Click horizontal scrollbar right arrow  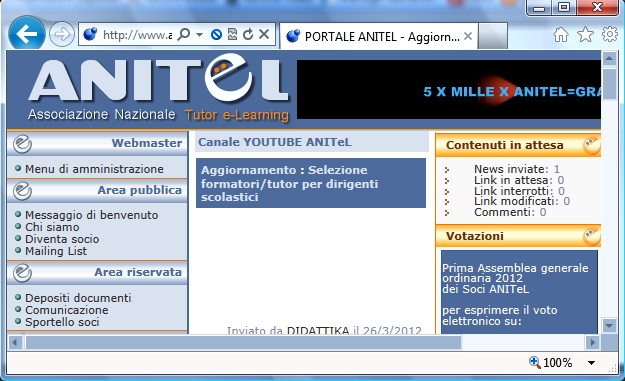coord(592,342)
